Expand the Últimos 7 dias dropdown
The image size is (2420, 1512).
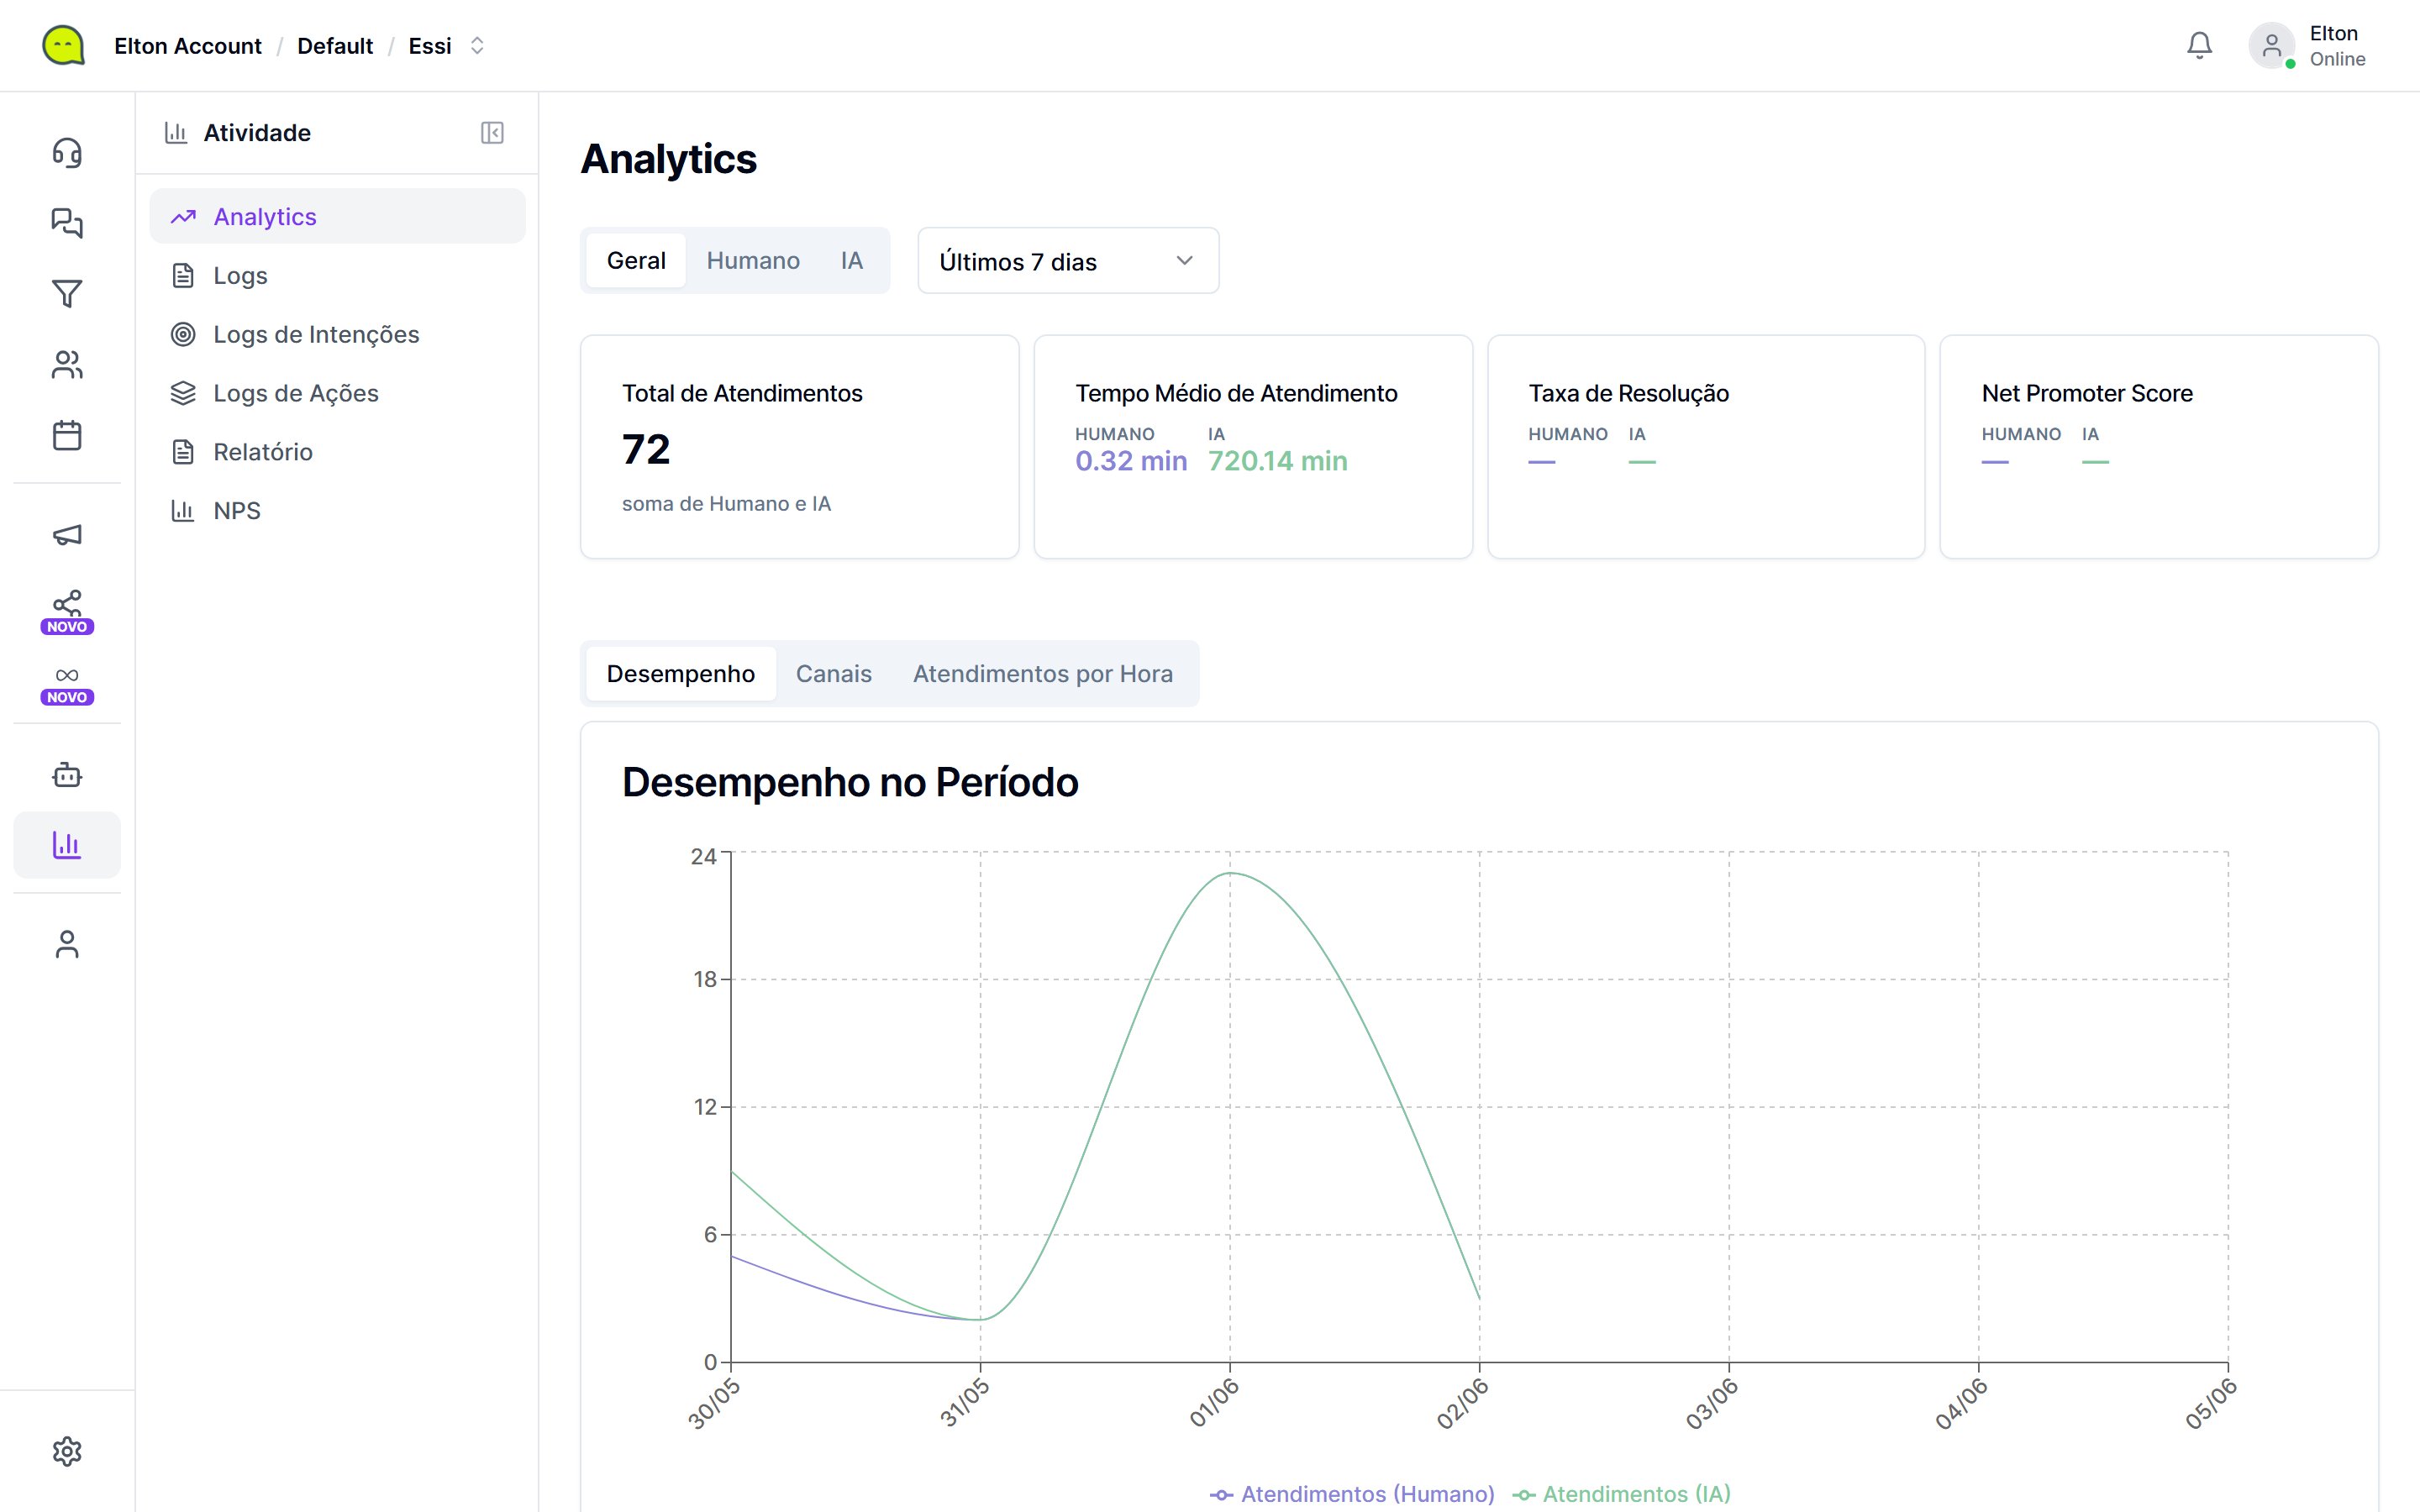pyautogui.click(x=1068, y=261)
